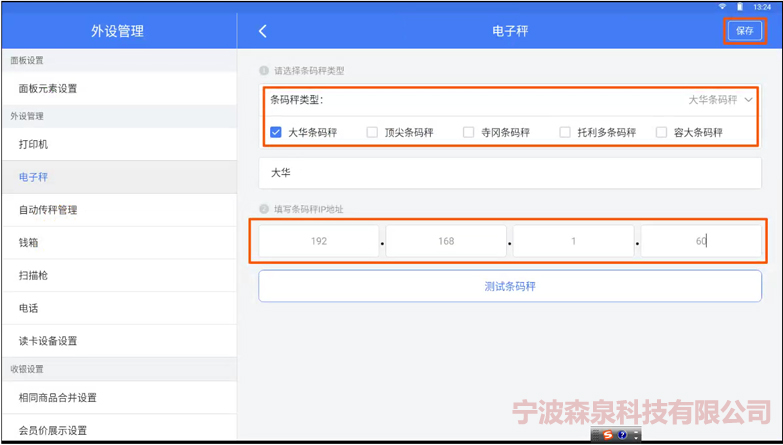The image size is (783, 445).
Task: Check the 顶尖条码秤 checkbox
Action: (372, 132)
